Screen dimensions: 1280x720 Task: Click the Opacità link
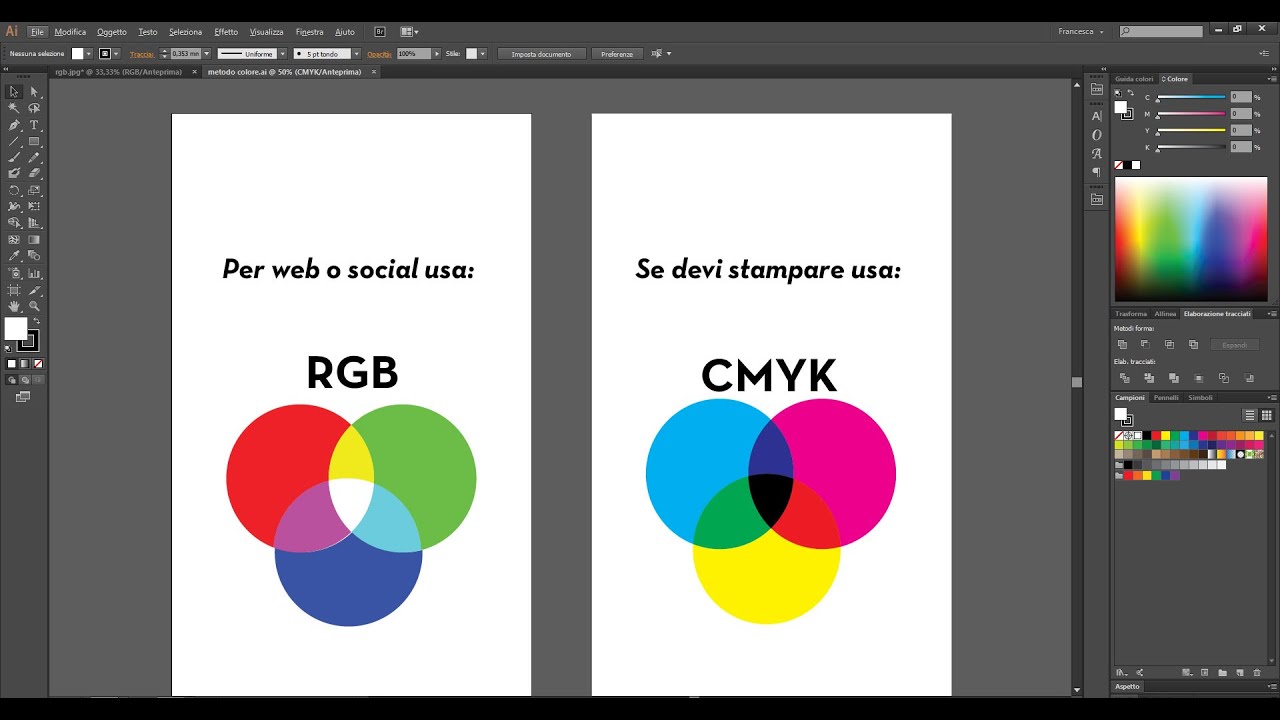point(379,54)
